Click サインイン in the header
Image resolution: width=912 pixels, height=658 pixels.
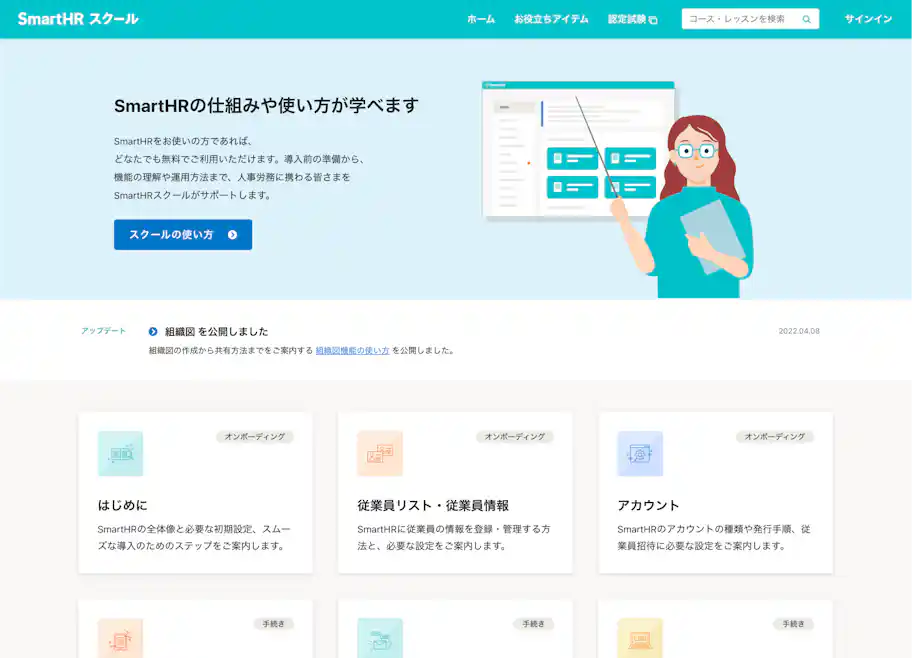coord(869,18)
